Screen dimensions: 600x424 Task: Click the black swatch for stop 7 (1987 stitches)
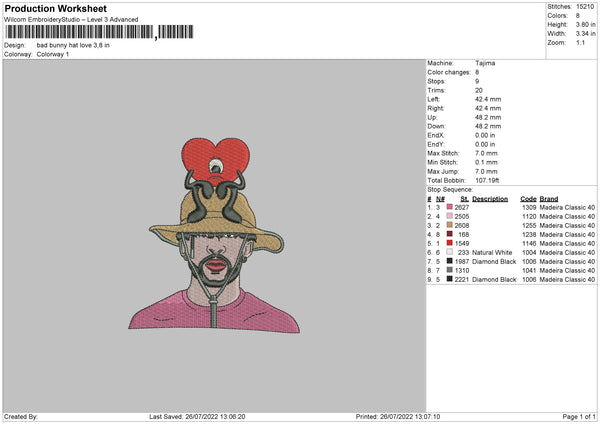(x=450, y=261)
